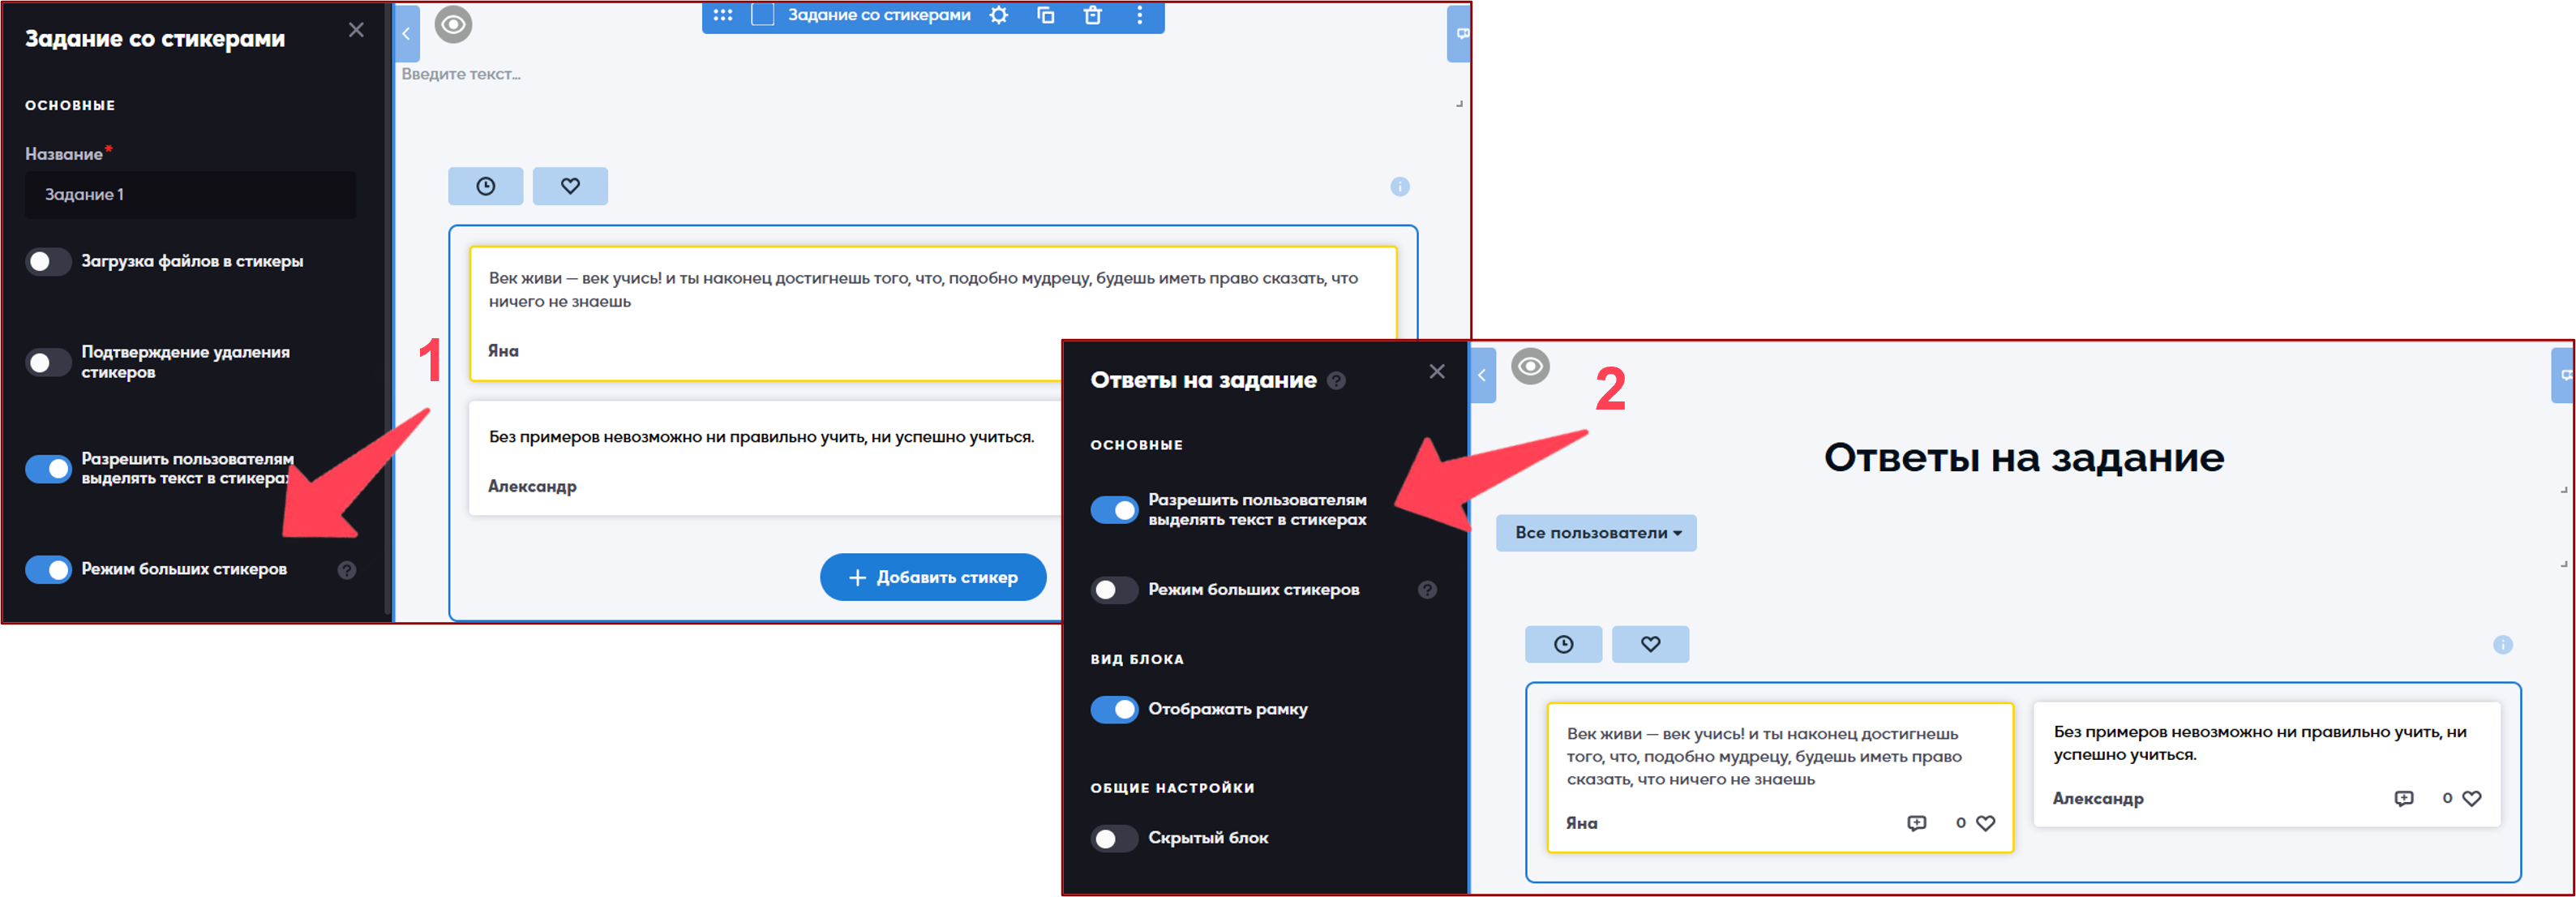Sort answers by time in second screenshot
2576x897 pixels.
(1563, 645)
